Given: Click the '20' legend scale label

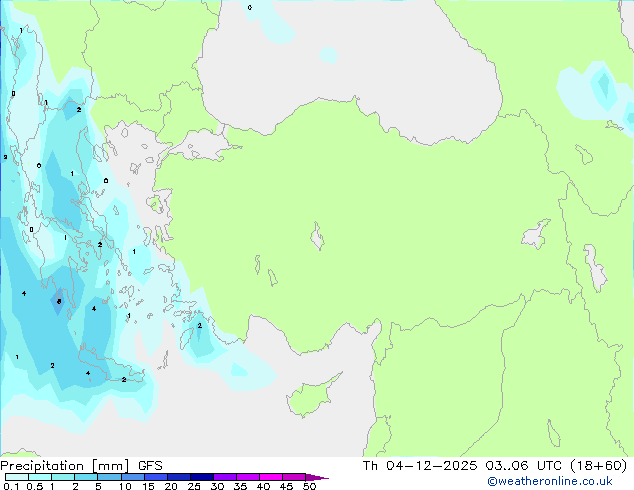Looking at the screenshot, I should (x=171, y=486).
